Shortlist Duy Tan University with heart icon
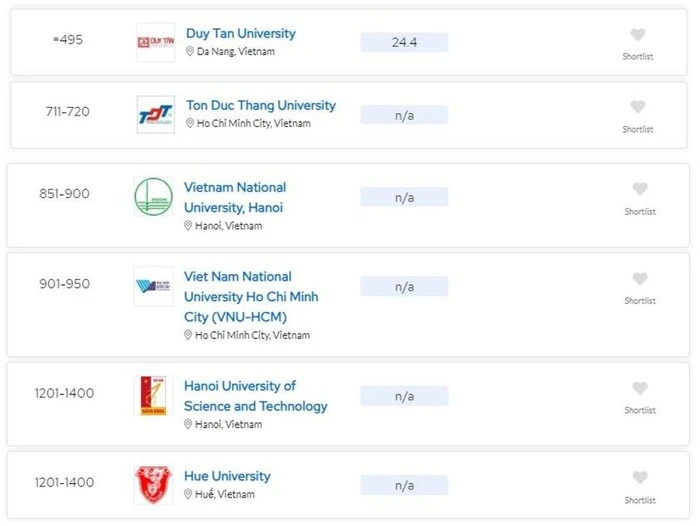Image resolution: width=700 pixels, height=526 pixels. [638, 35]
